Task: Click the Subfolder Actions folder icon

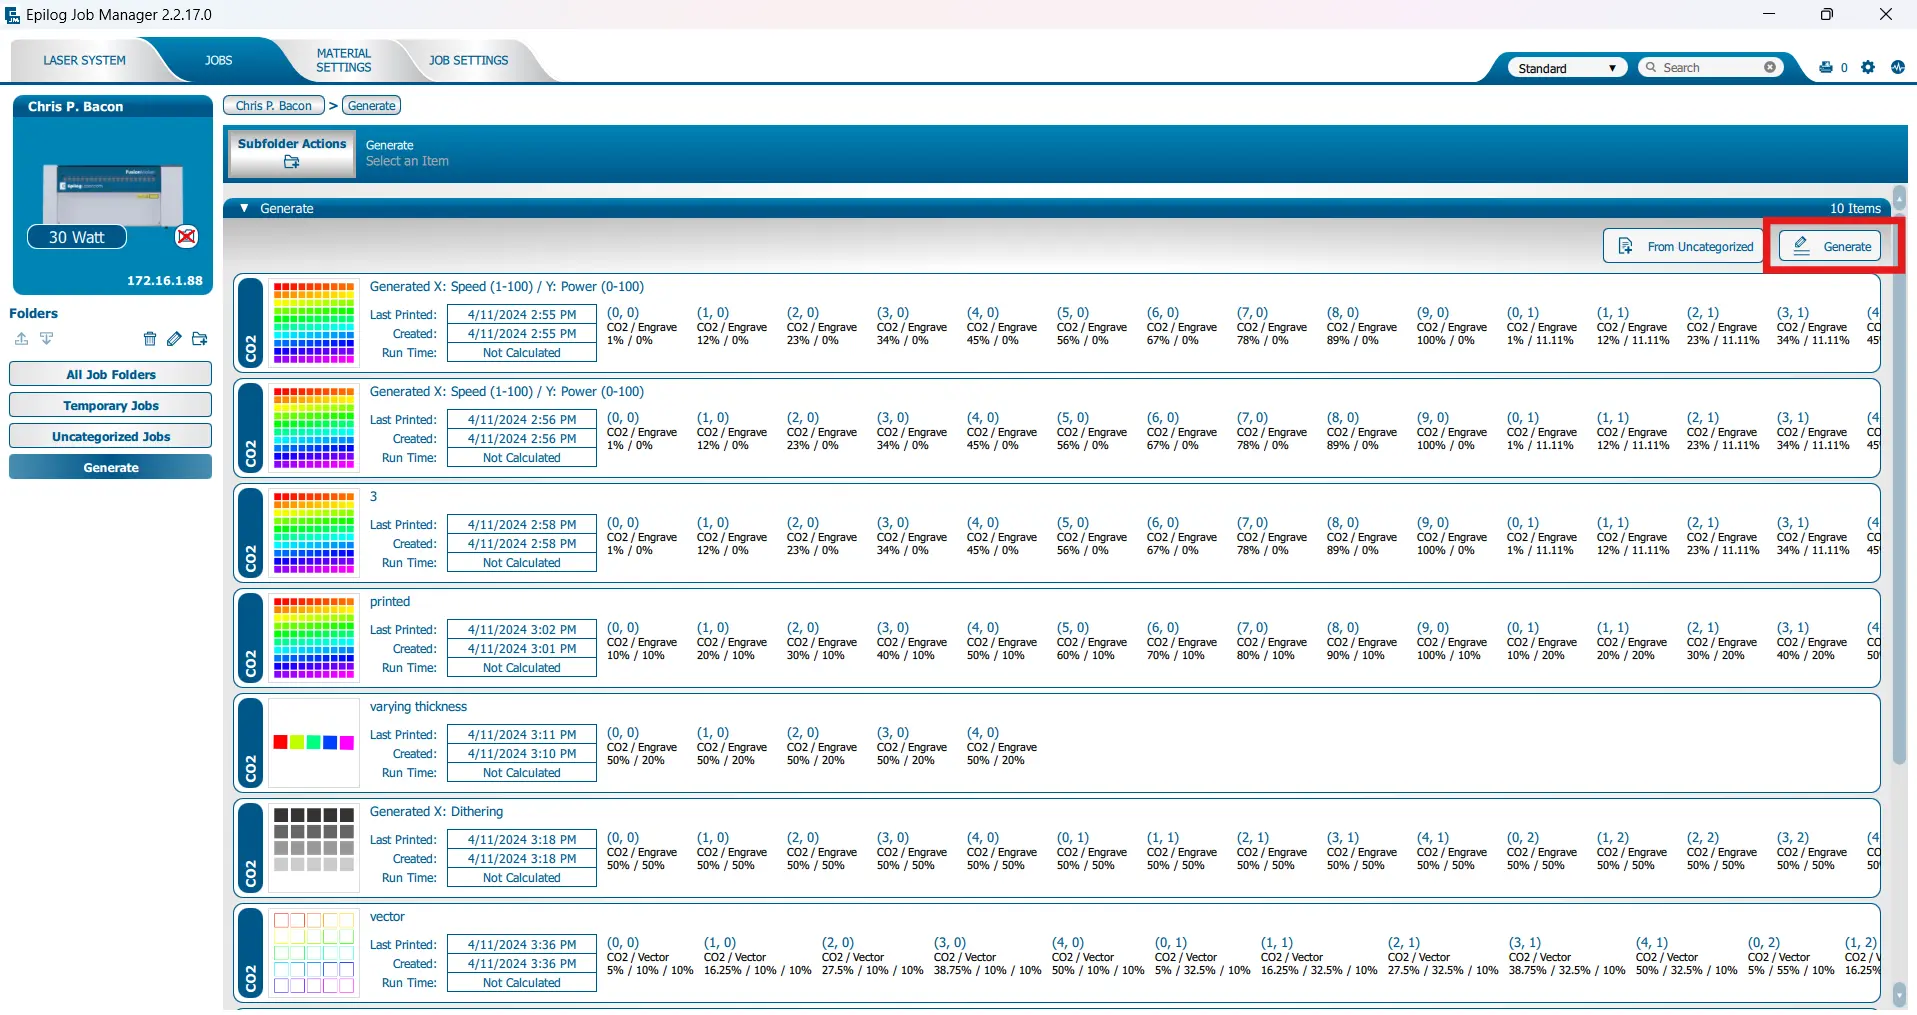Action: point(291,162)
